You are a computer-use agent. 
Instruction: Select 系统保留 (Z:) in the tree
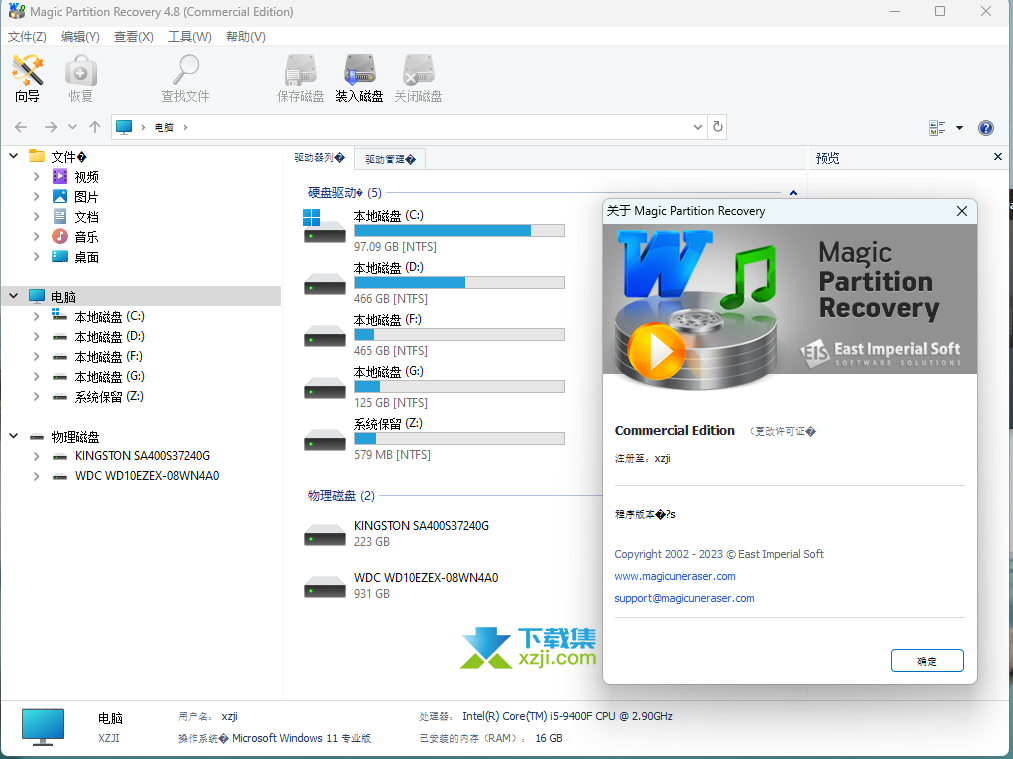109,397
